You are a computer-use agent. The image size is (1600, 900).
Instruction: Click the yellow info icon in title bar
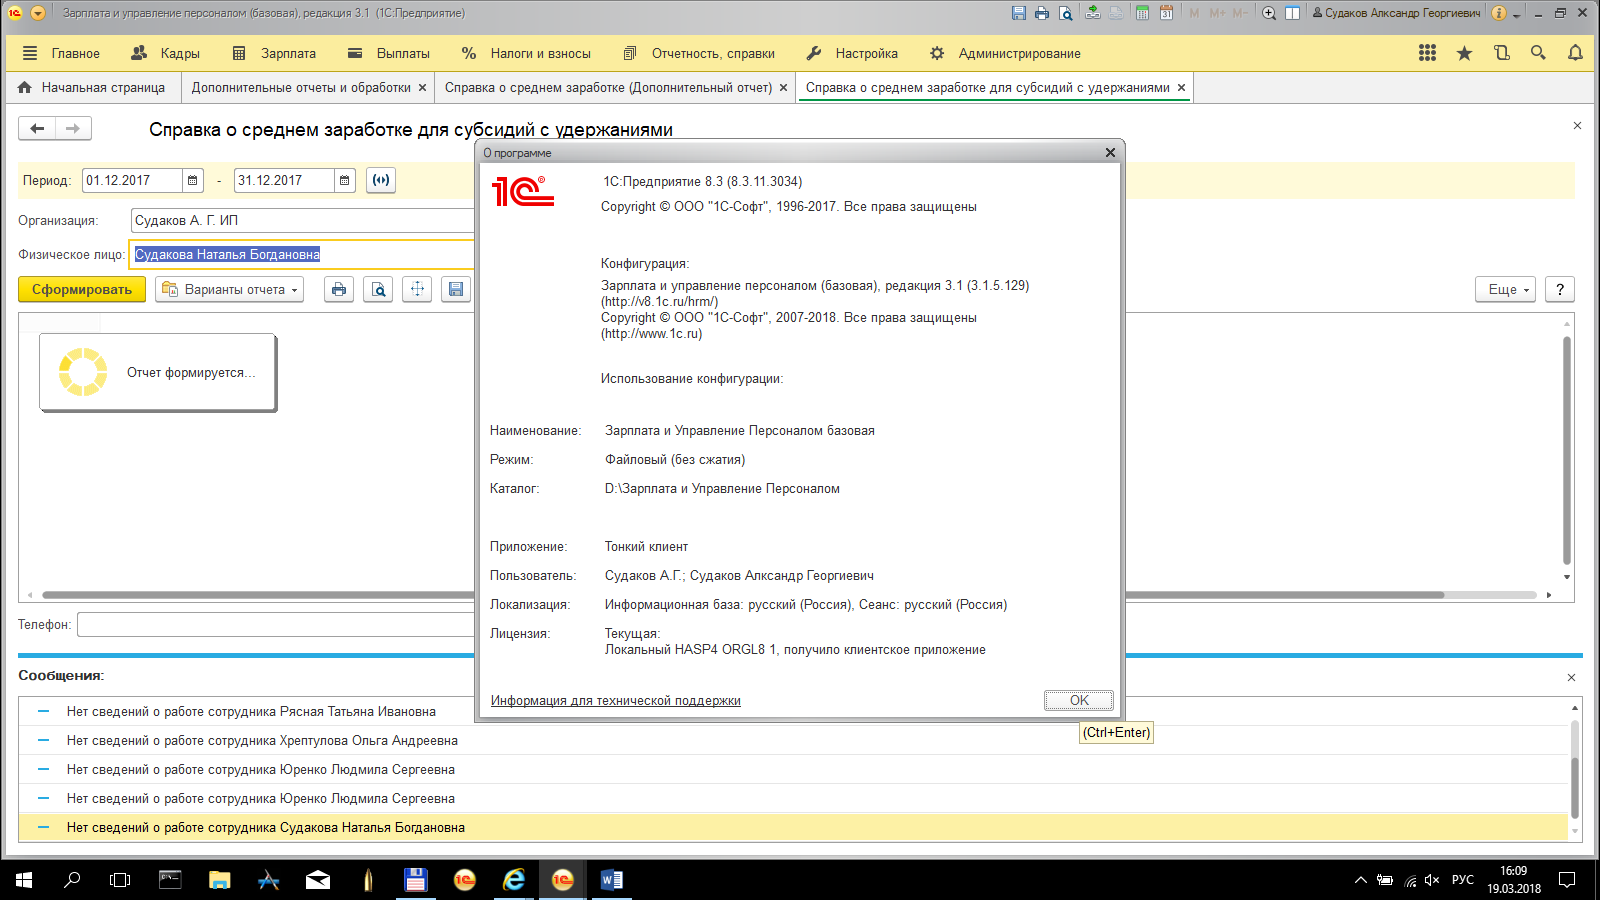1499,13
